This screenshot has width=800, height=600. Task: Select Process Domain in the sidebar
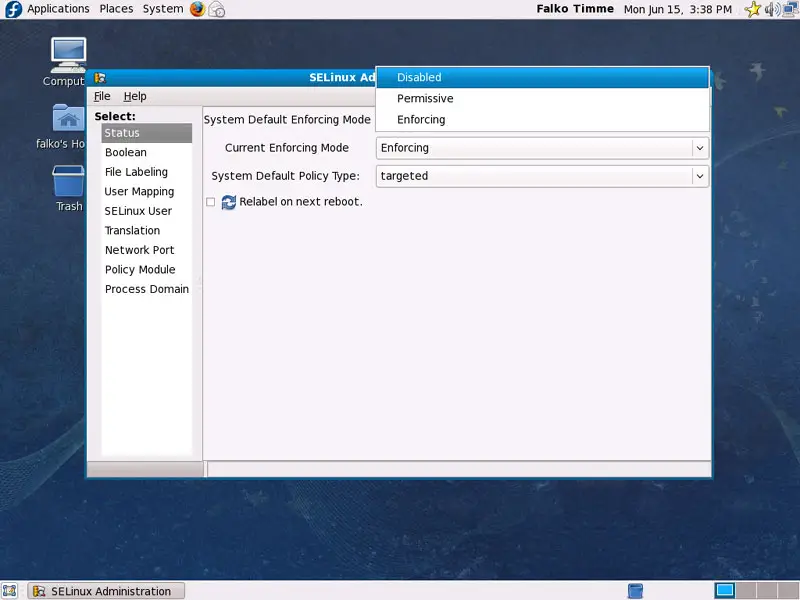pyautogui.click(x=146, y=289)
